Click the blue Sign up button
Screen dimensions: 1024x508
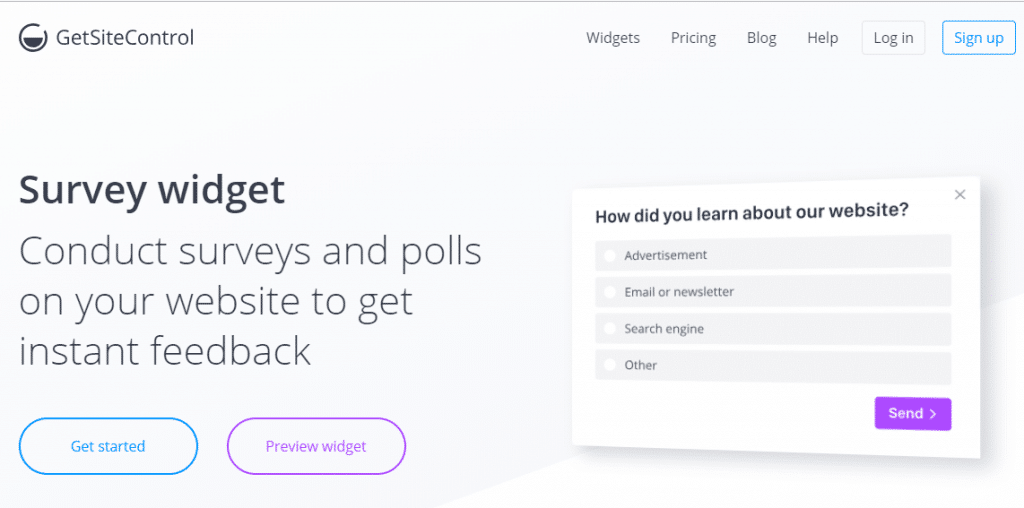(978, 38)
